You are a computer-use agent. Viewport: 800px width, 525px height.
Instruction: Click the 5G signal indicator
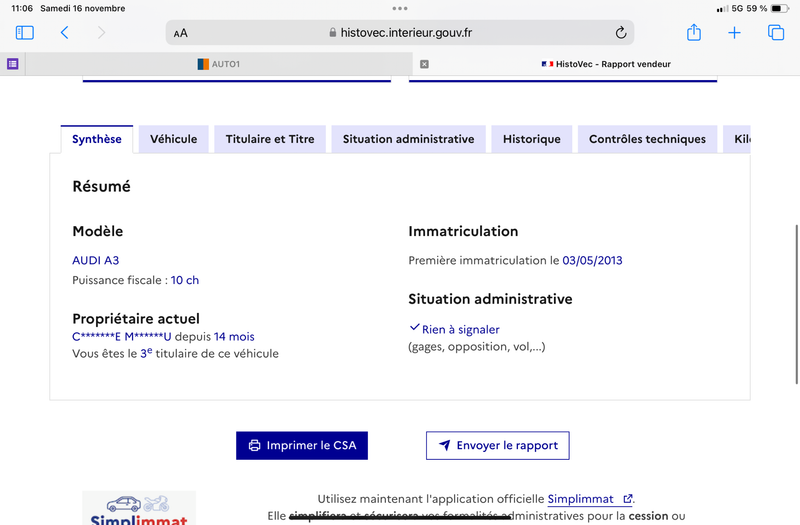[737, 8]
